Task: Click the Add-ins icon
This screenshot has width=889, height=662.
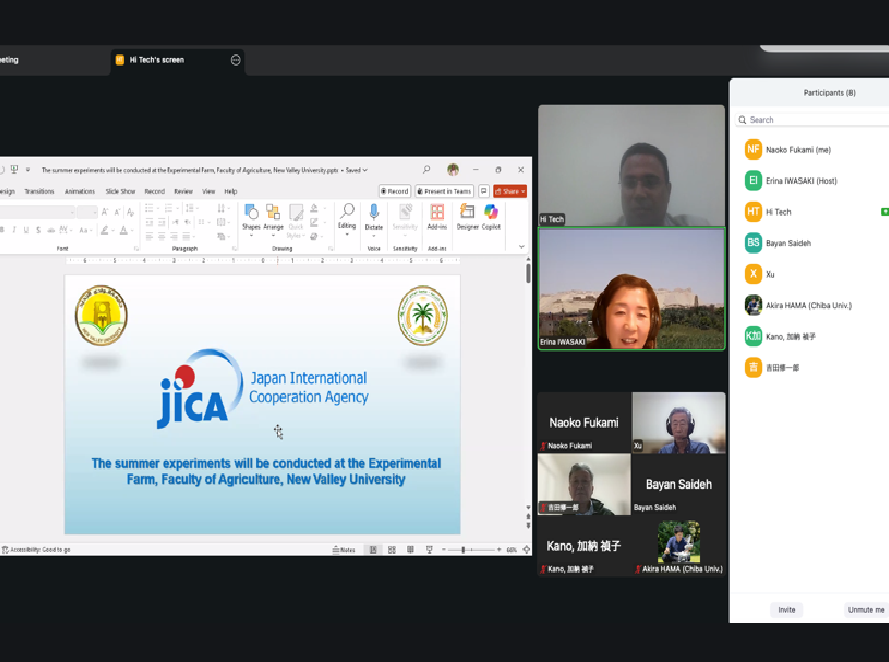Action: pos(437,212)
